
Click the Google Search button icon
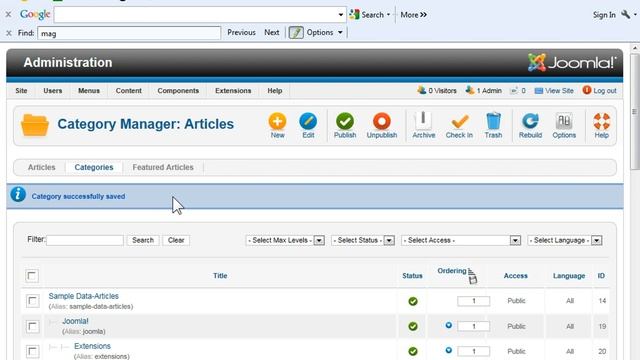point(354,15)
